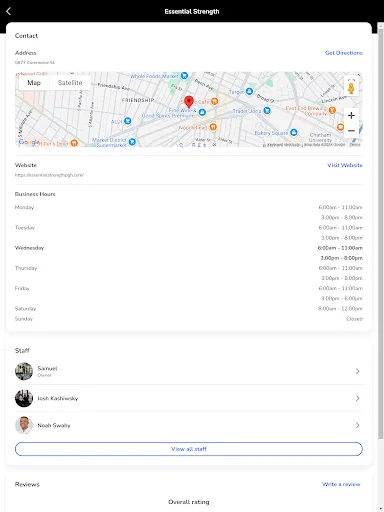The image size is (384, 512).
Task: Click the Monday business hours label
Action: pyautogui.click(x=24, y=207)
